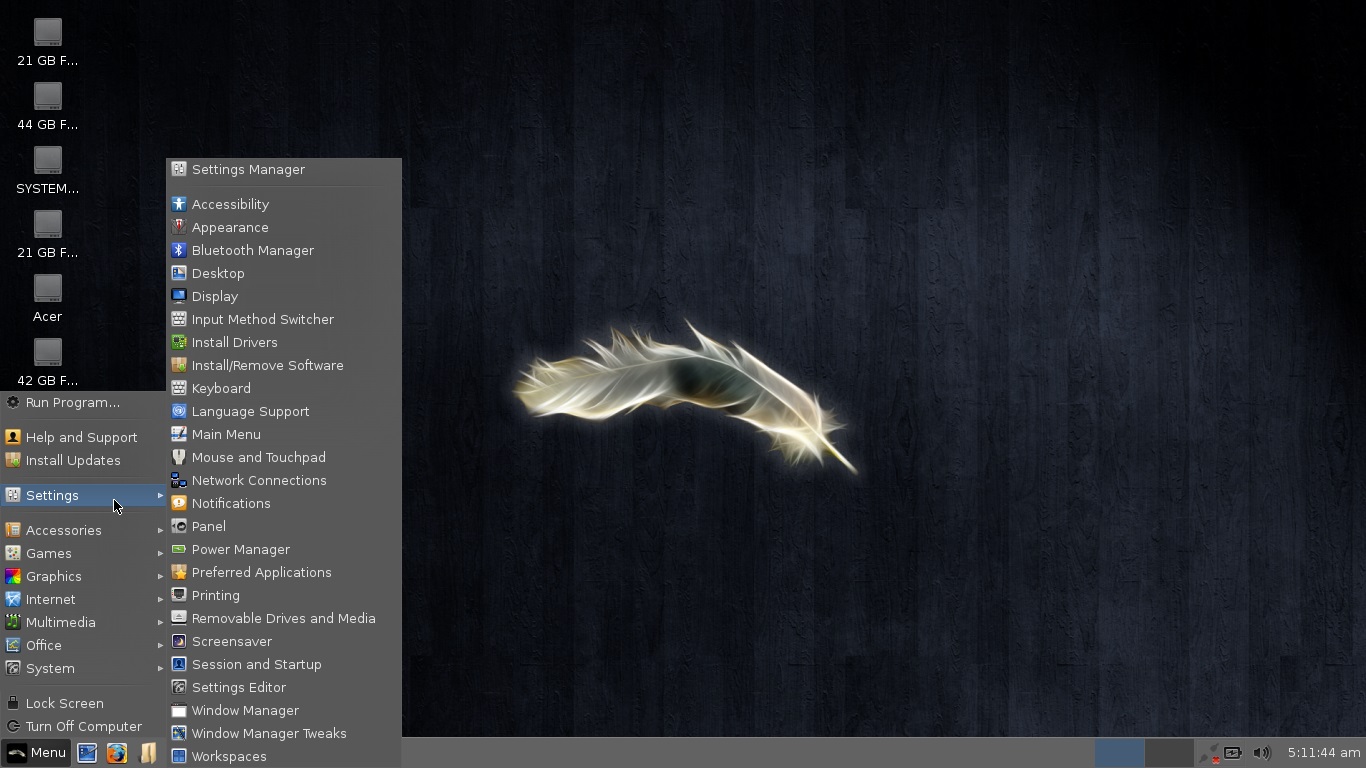Open the volume control tray icon

coord(1261,753)
